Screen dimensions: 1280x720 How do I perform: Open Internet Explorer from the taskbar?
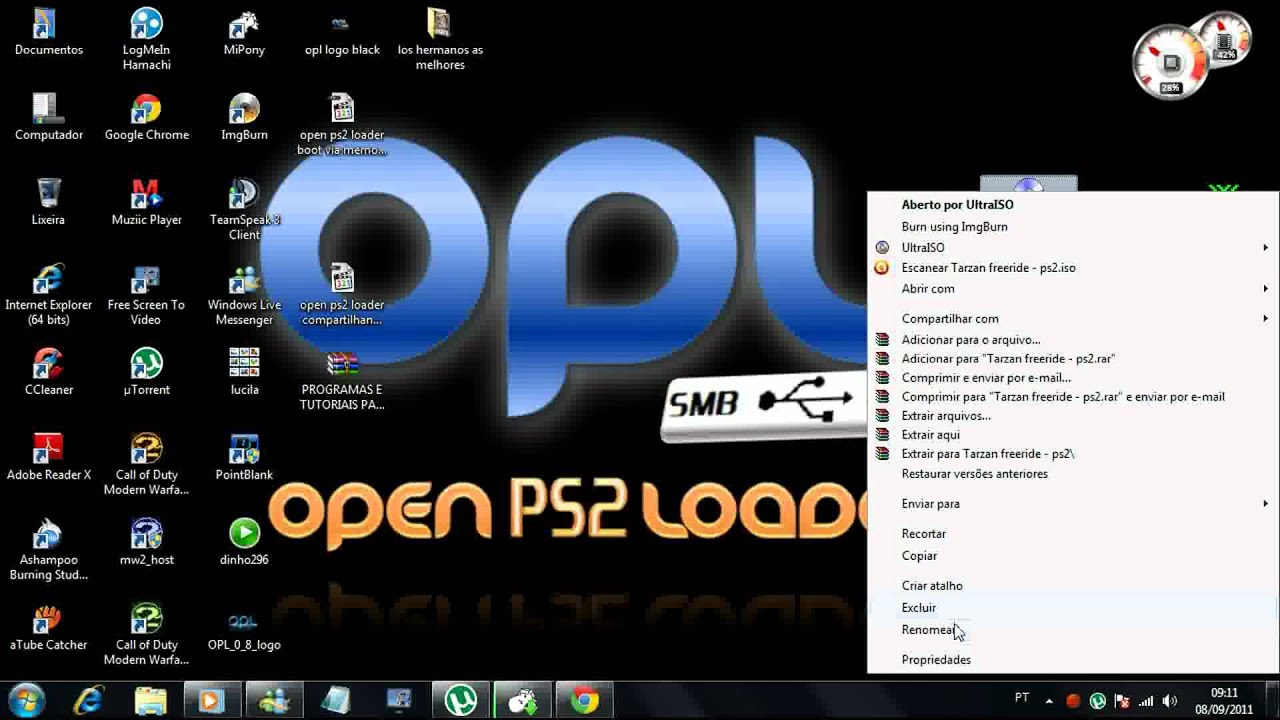pos(88,700)
